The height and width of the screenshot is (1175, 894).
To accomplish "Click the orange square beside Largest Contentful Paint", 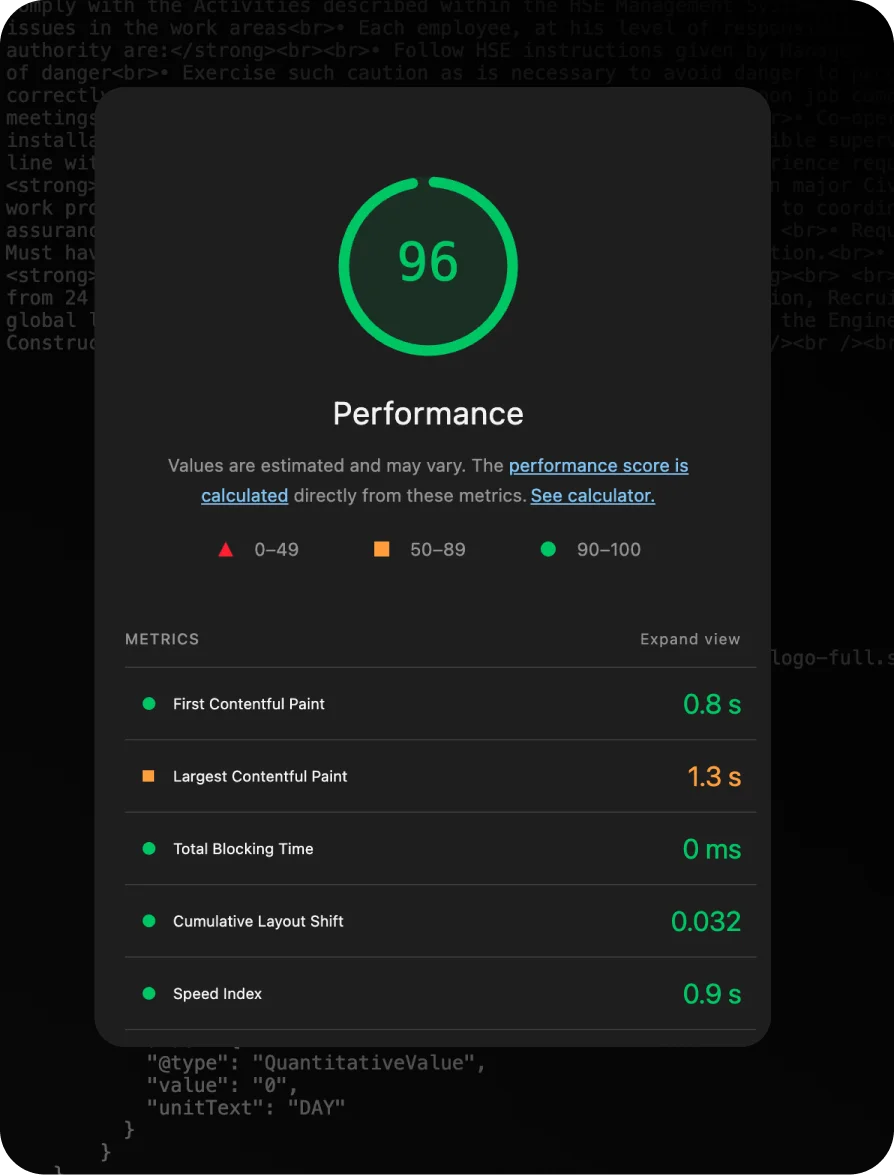I will pos(149,776).
